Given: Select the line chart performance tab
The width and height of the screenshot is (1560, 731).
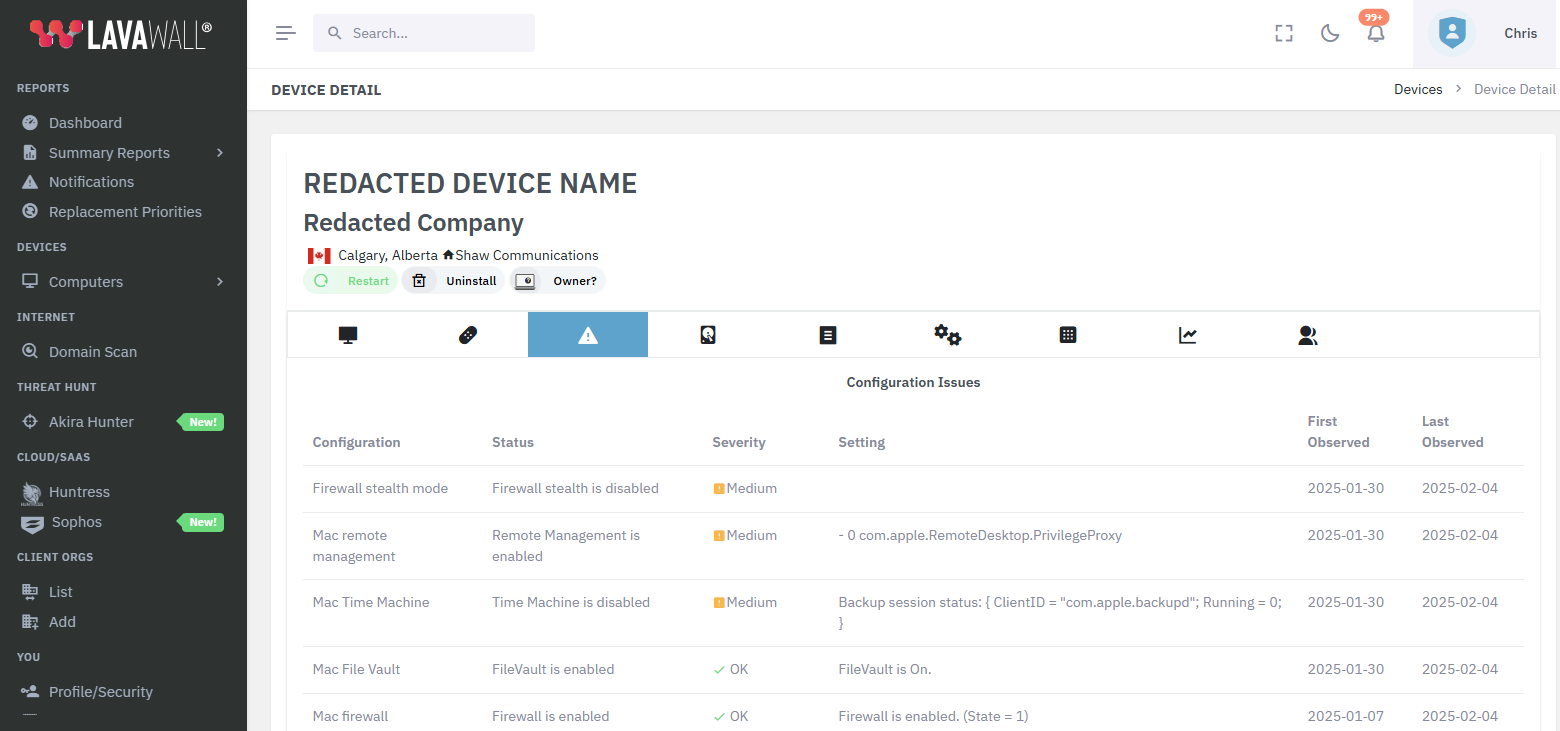Looking at the screenshot, I should coord(1187,335).
